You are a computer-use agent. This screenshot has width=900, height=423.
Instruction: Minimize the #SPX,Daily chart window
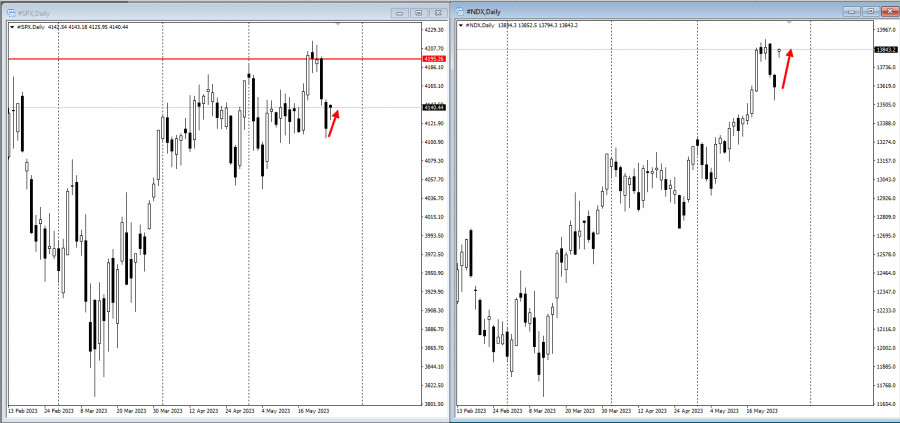pyautogui.click(x=400, y=13)
